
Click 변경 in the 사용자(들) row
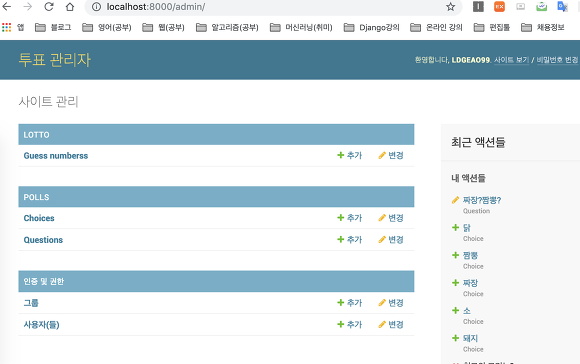(x=391, y=324)
